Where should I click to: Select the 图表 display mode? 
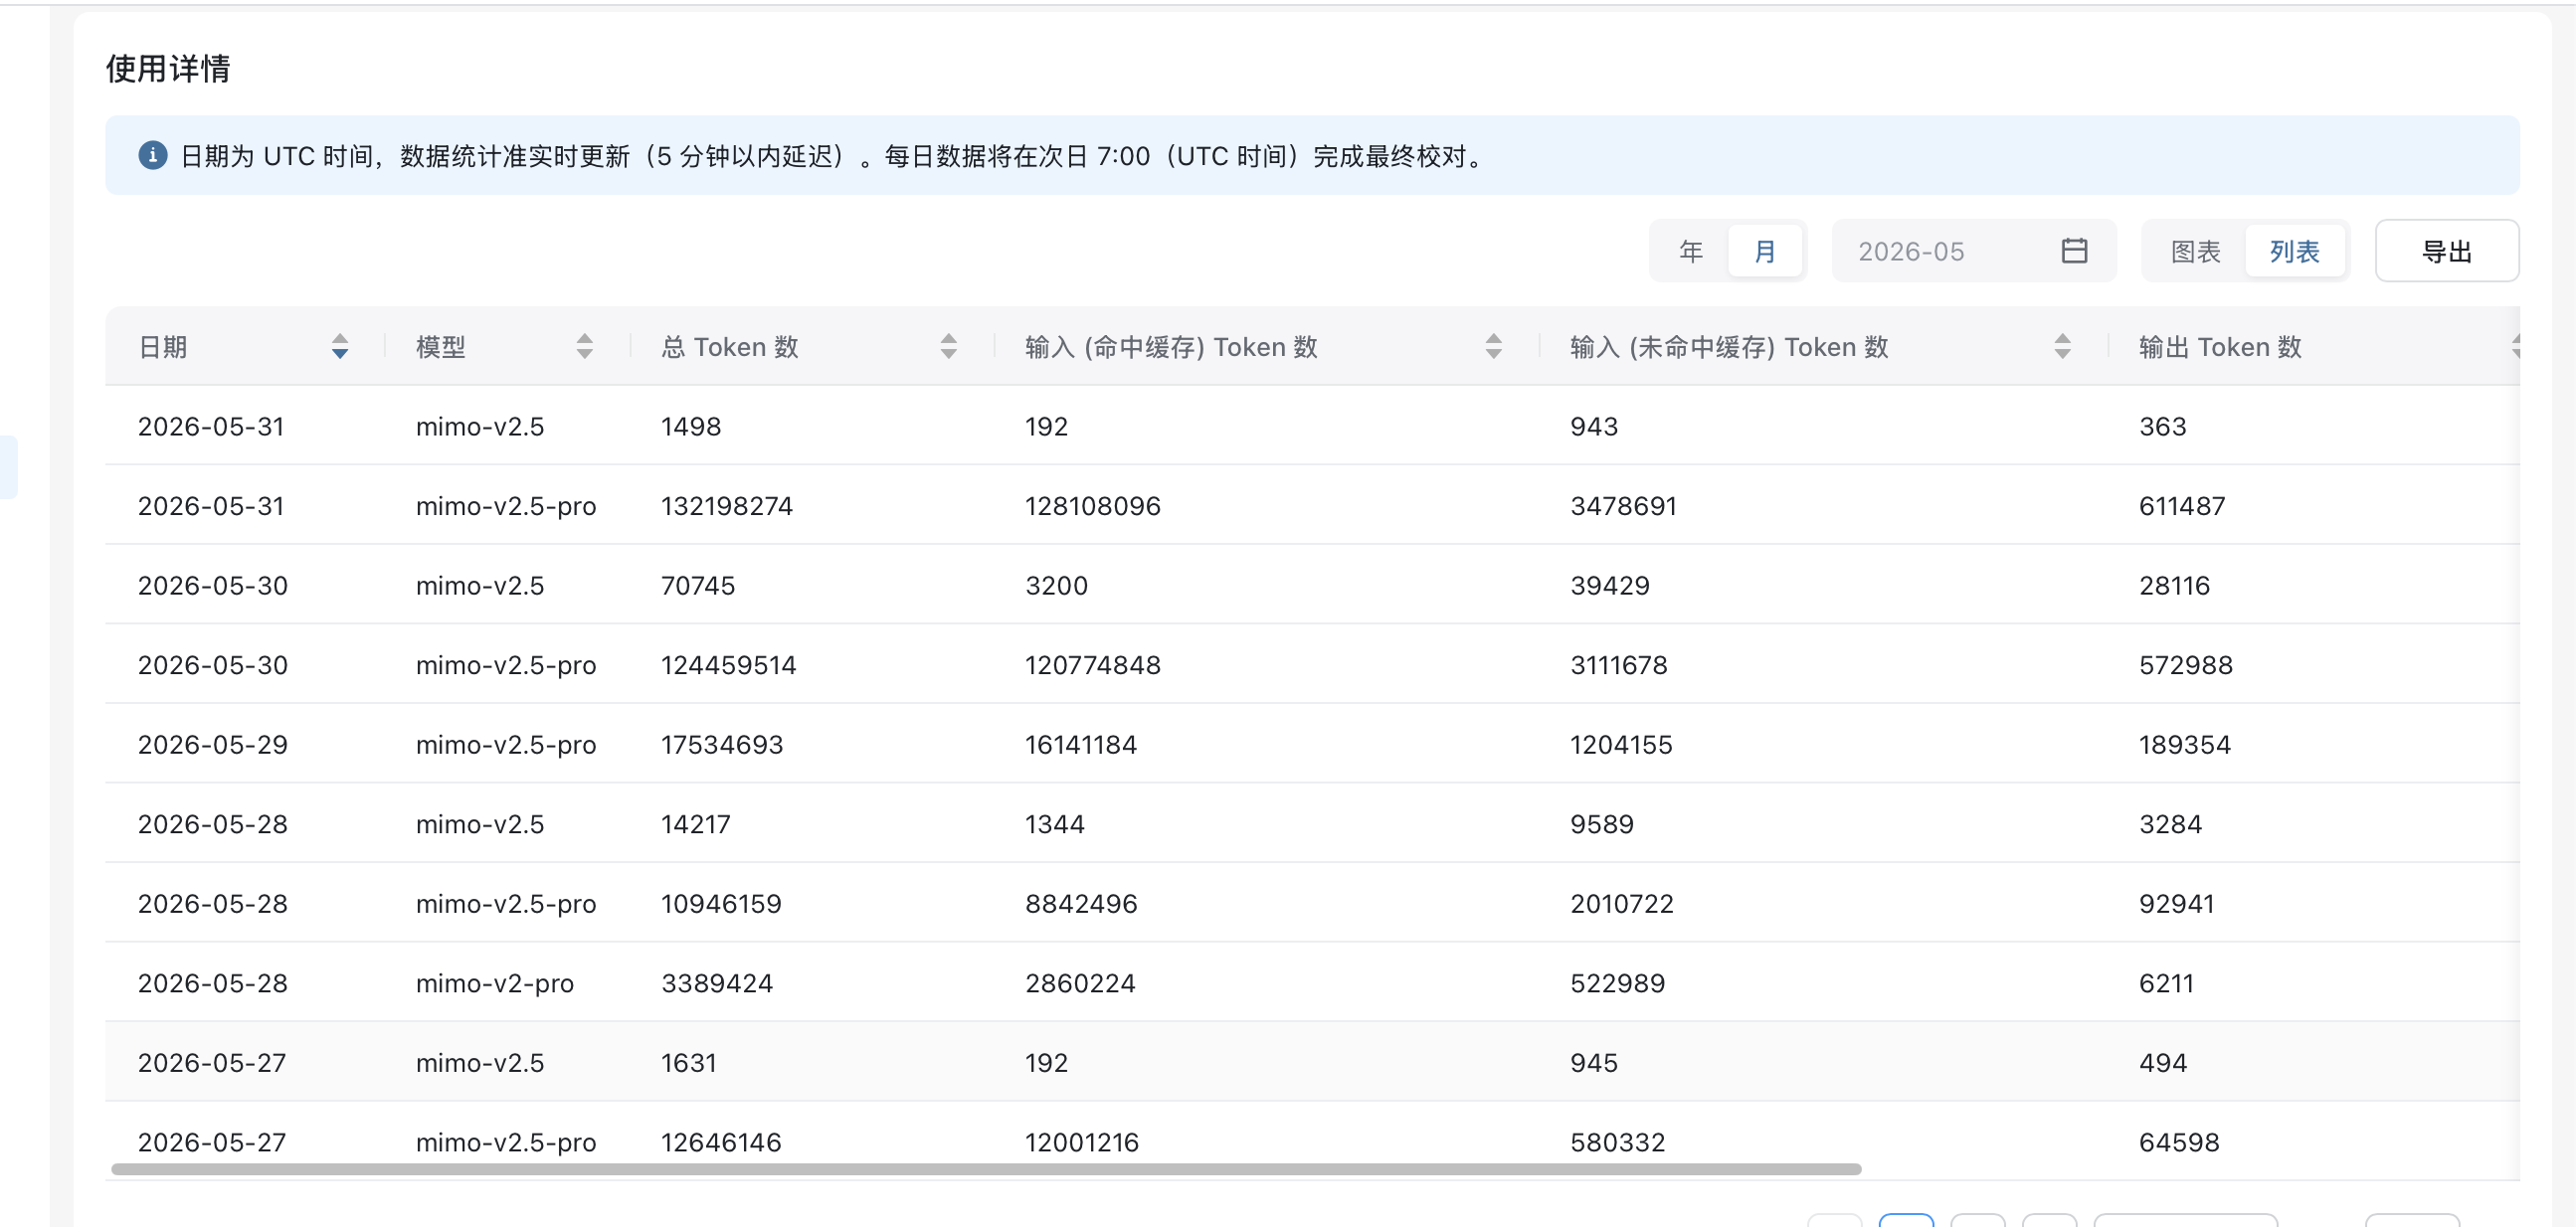2195,251
